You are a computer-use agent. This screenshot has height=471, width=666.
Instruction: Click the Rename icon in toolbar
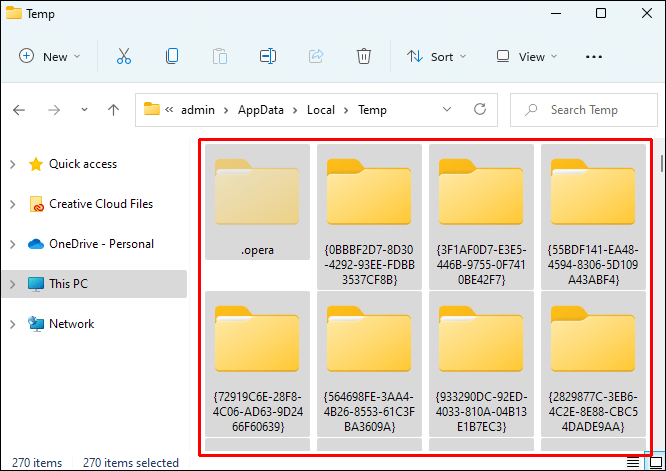tap(268, 56)
